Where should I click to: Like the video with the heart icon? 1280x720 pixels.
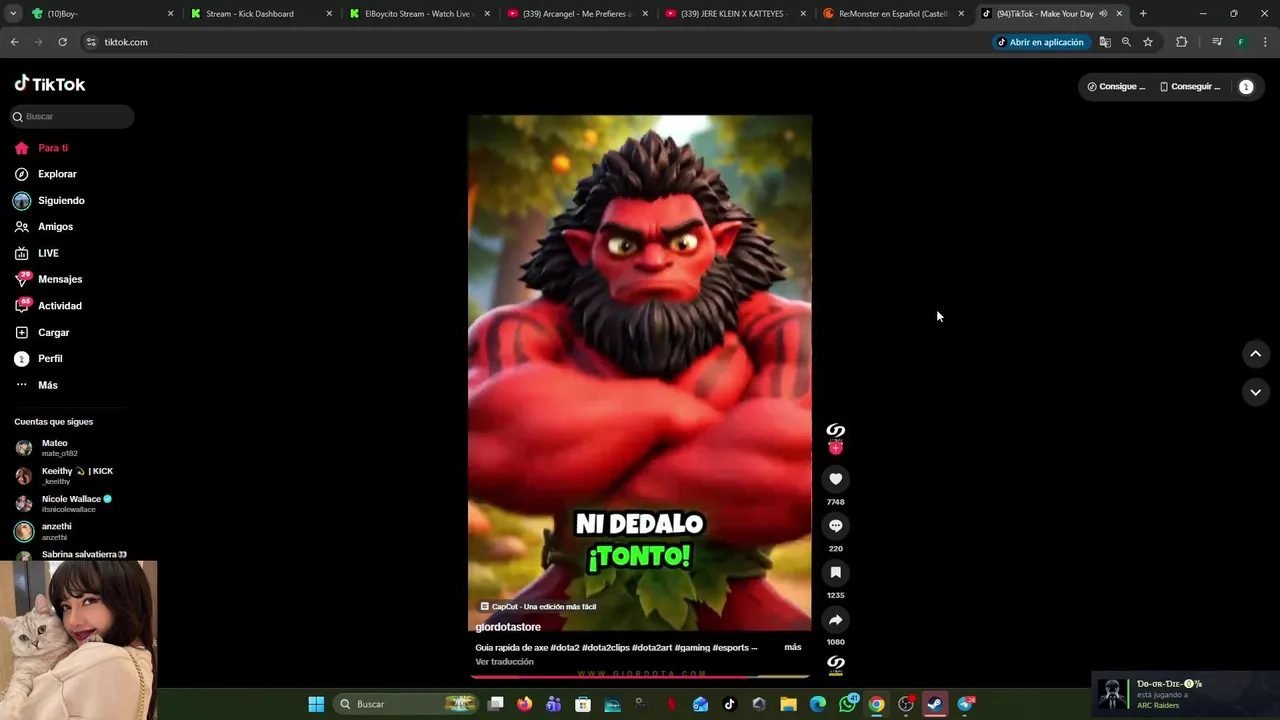[835, 479]
